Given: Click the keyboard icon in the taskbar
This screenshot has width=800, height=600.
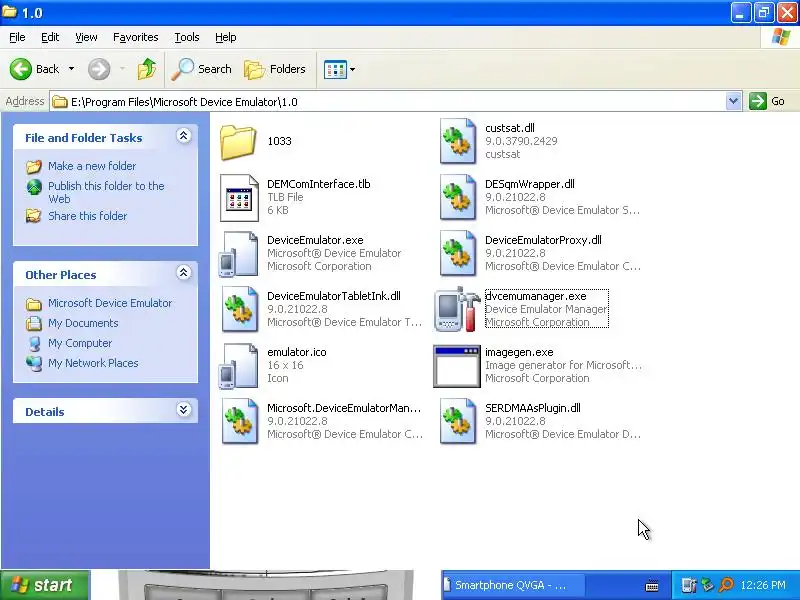Looking at the screenshot, I should click(x=652, y=586).
